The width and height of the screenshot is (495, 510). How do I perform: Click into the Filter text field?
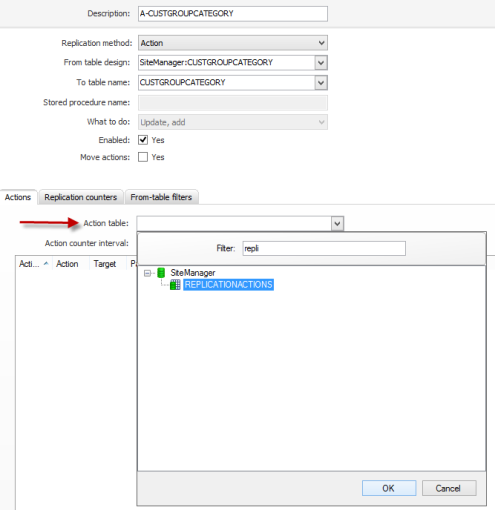point(324,249)
